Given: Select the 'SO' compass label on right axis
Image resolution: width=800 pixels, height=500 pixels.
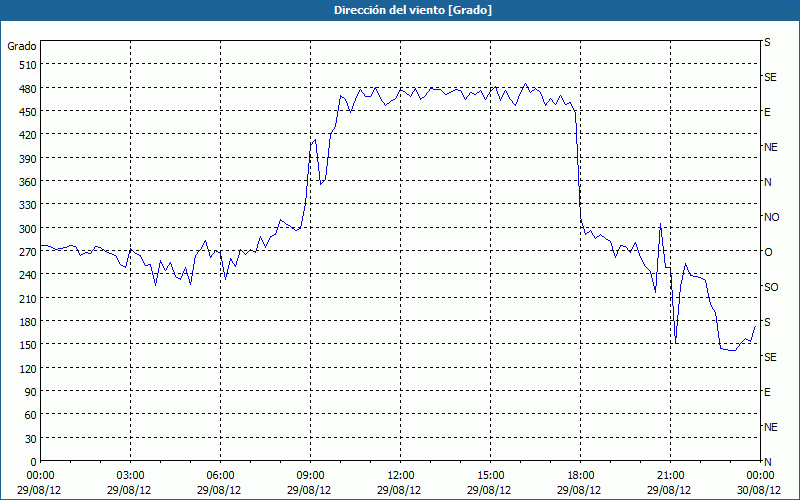Looking at the screenshot, I should 771,287.
